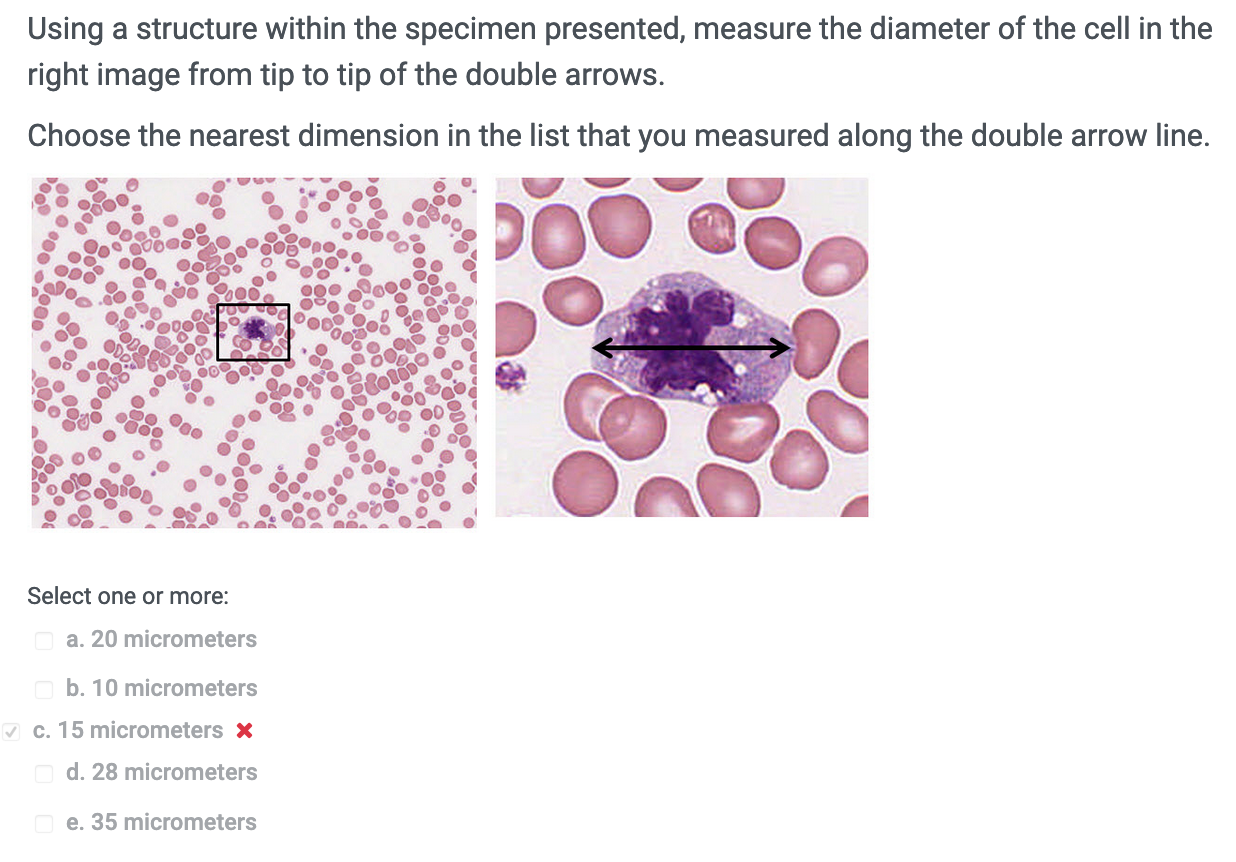This screenshot has height=862, width=1236.
Task: Select the label "e. 35 micrometers"
Action: [x=162, y=823]
